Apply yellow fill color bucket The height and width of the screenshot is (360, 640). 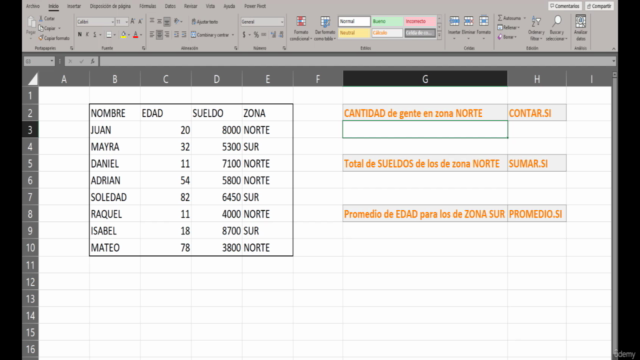click(123, 35)
